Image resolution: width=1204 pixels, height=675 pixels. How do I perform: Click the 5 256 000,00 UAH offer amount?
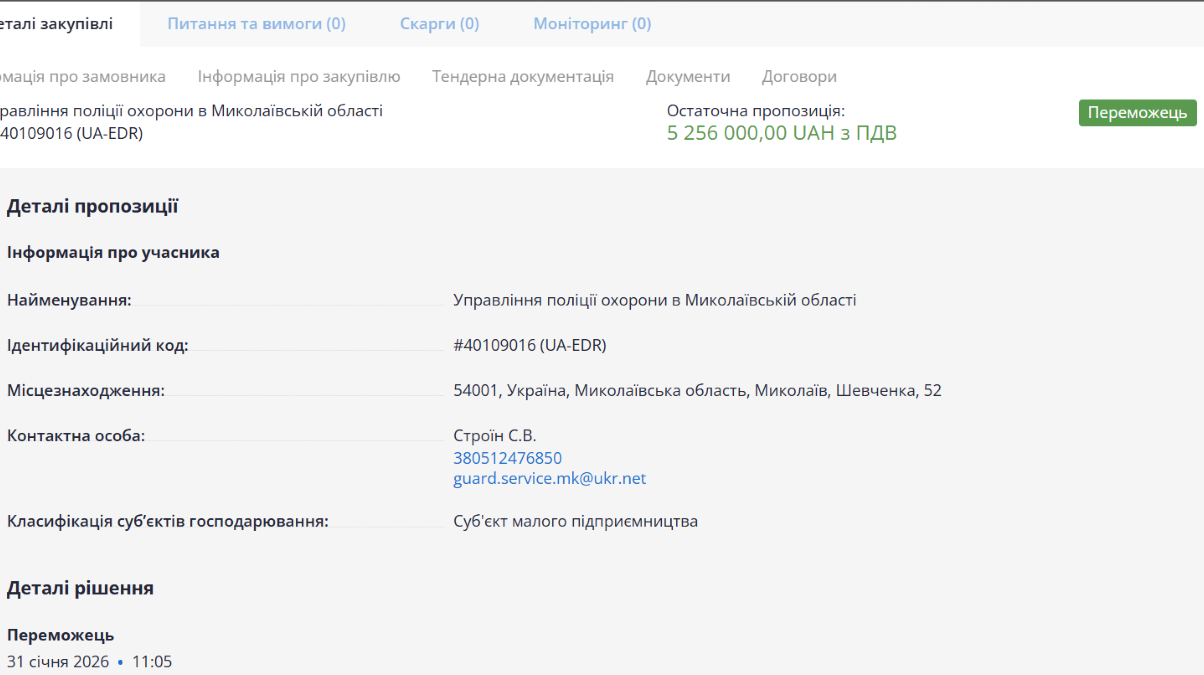(781, 133)
